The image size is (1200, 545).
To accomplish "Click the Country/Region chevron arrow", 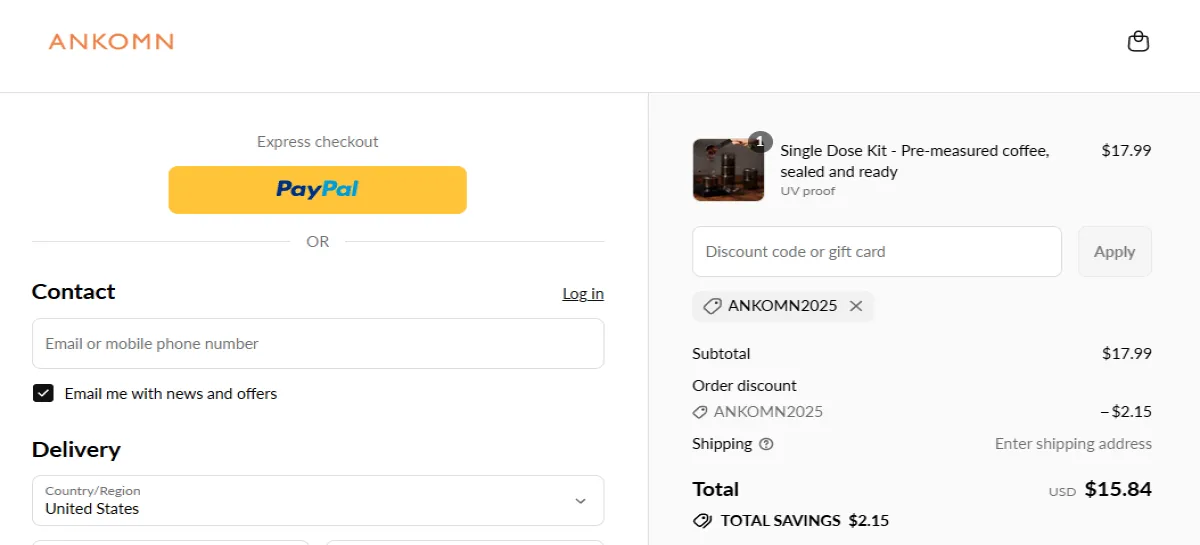I will tap(580, 500).
